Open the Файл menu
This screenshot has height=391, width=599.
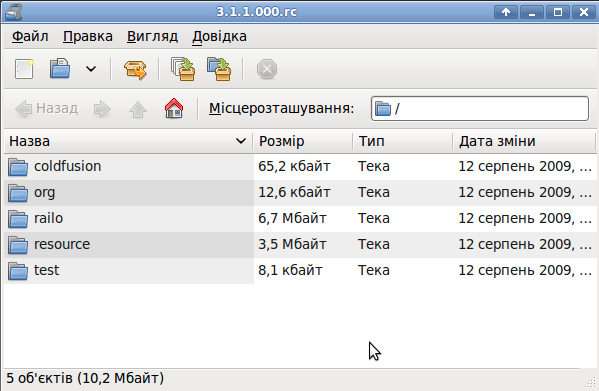[x=30, y=37]
